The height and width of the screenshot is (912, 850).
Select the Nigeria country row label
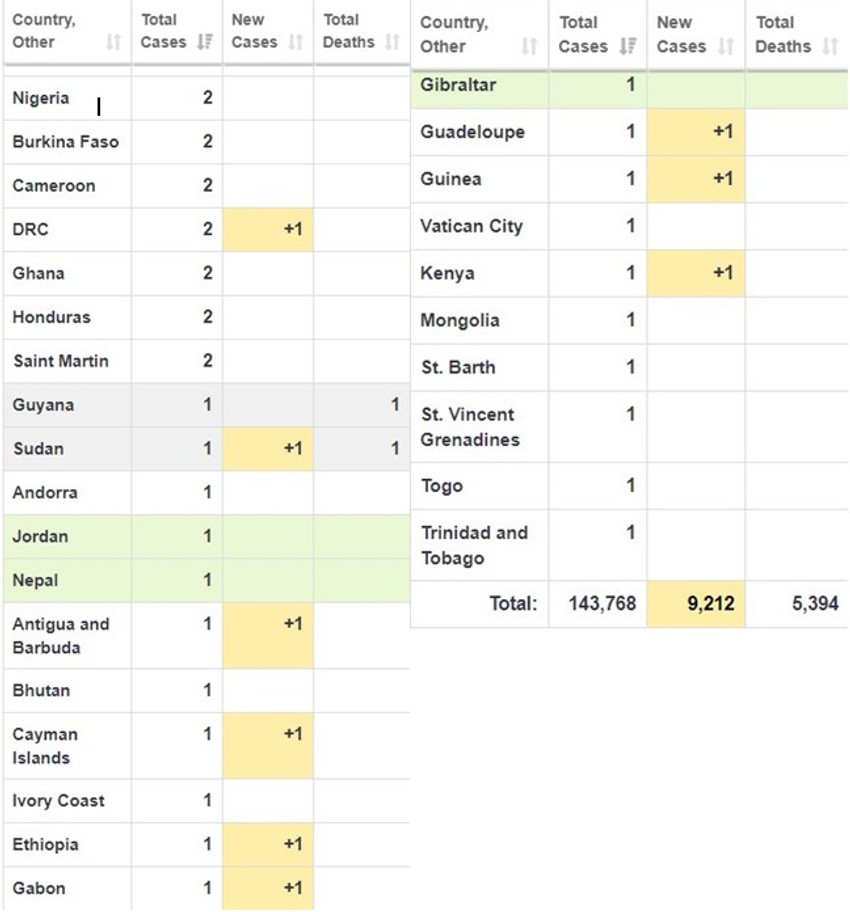click(41, 98)
